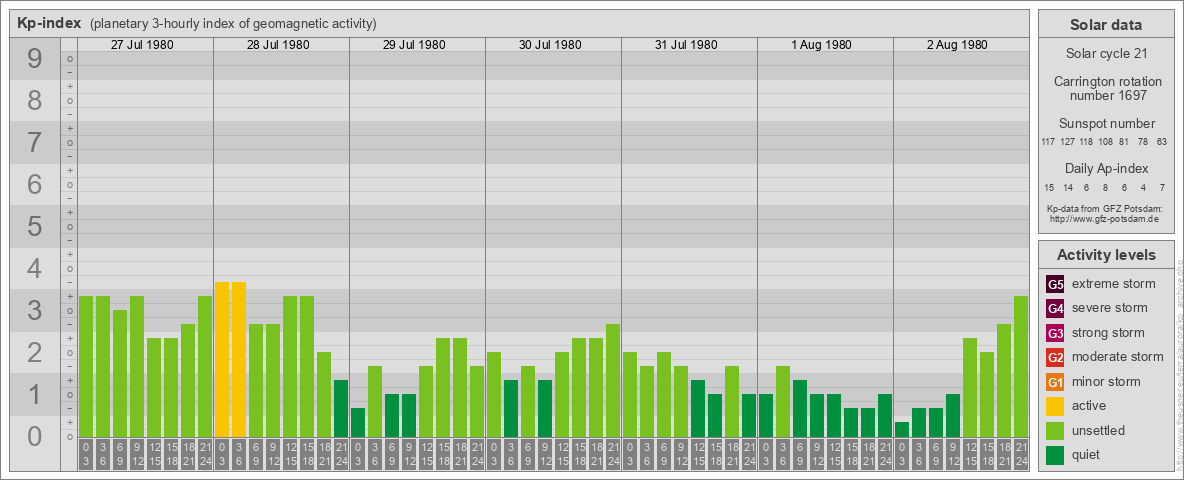This screenshot has width=1184, height=480.
Task: Pick the yellow 'active' legend swatch
Action: [x=1055, y=406]
